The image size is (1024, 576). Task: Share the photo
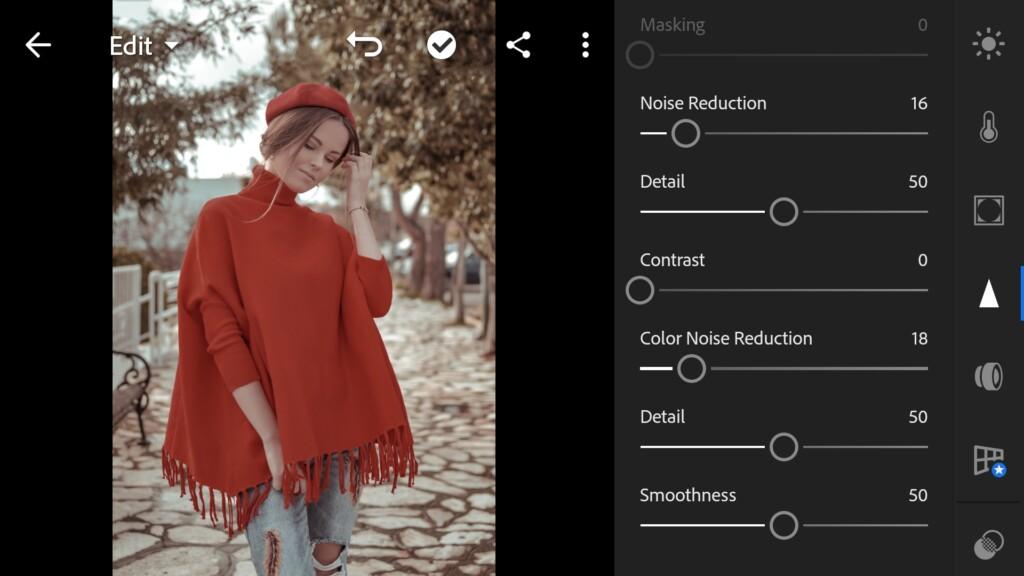(x=519, y=45)
